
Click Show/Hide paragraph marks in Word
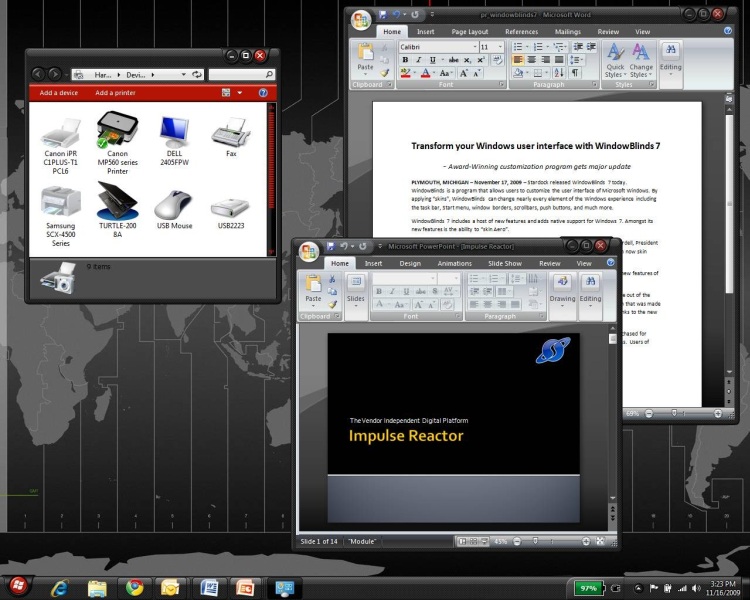576,73
